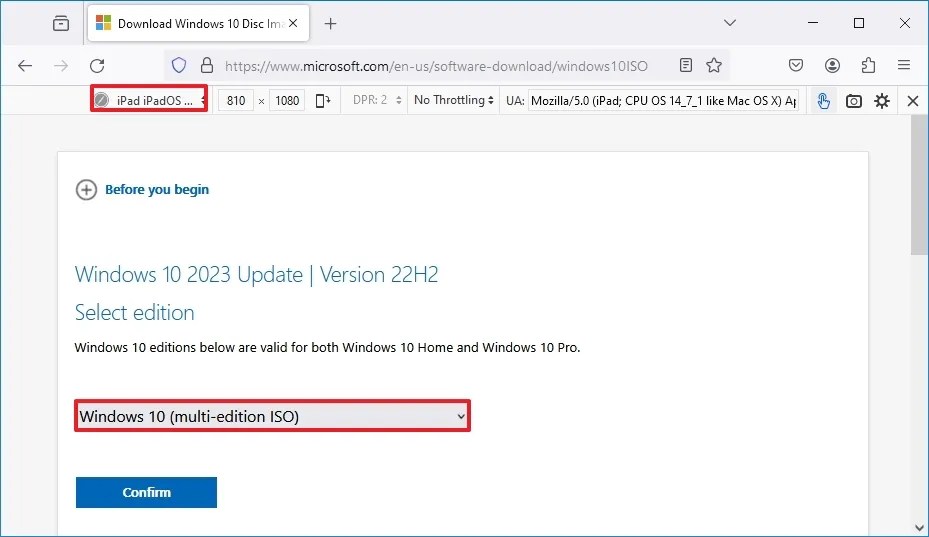Expand the Before you begin plus icon
Image resolution: width=929 pixels, height=537 pixels.
[87, 190]
